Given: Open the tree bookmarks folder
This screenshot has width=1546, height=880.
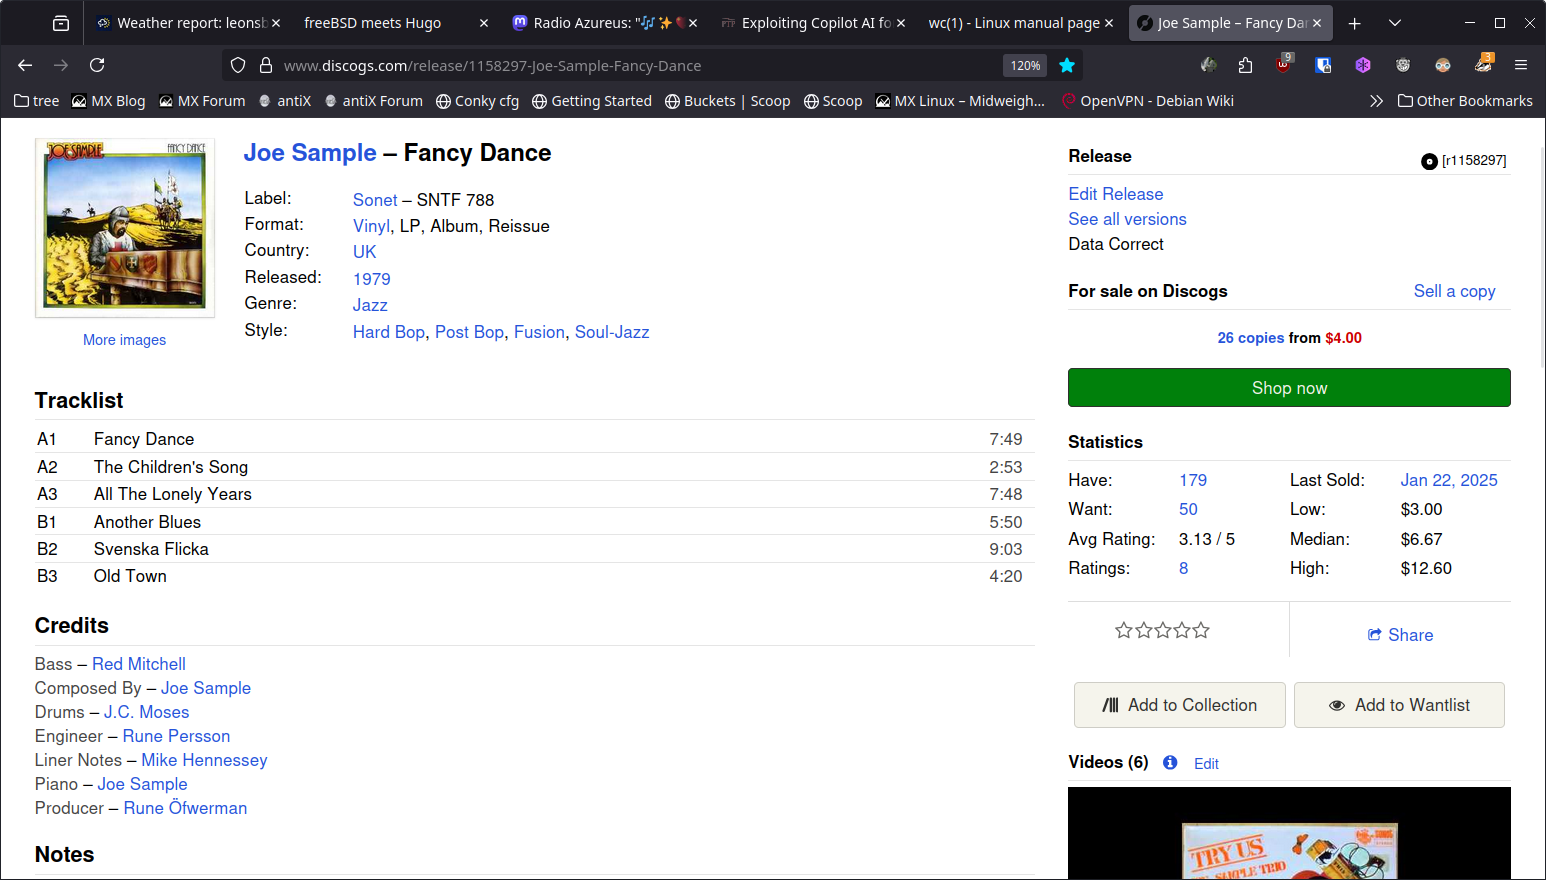Looking at the screenshot, I should coord(37,101).
